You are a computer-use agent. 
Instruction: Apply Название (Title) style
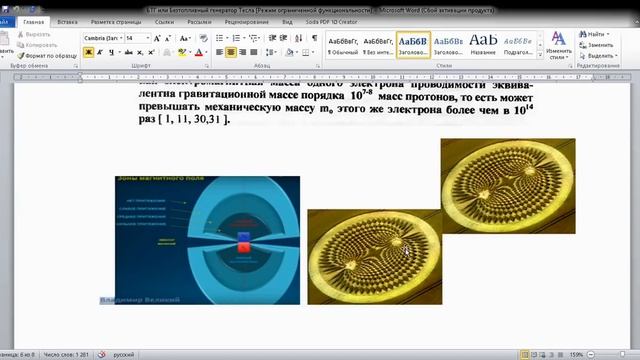[x=483, y=45]
